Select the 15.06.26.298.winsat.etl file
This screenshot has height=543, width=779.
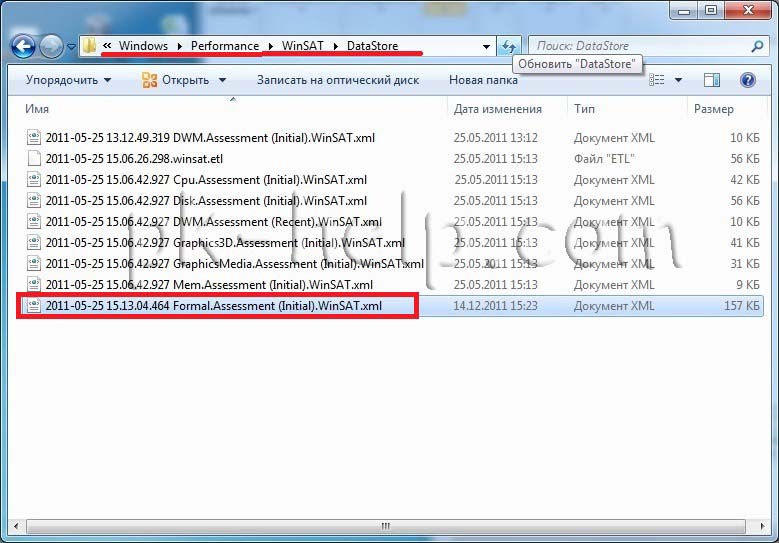[134, 159]
